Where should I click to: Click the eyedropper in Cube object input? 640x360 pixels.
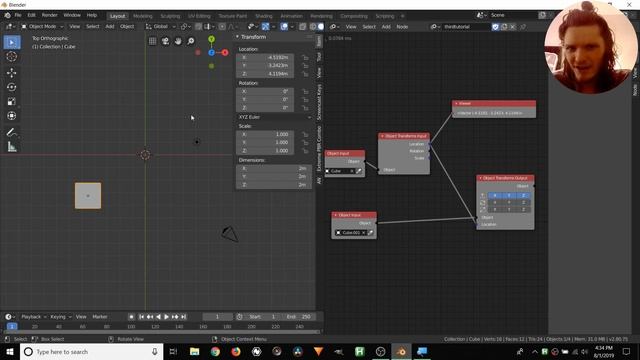(359, 171)
